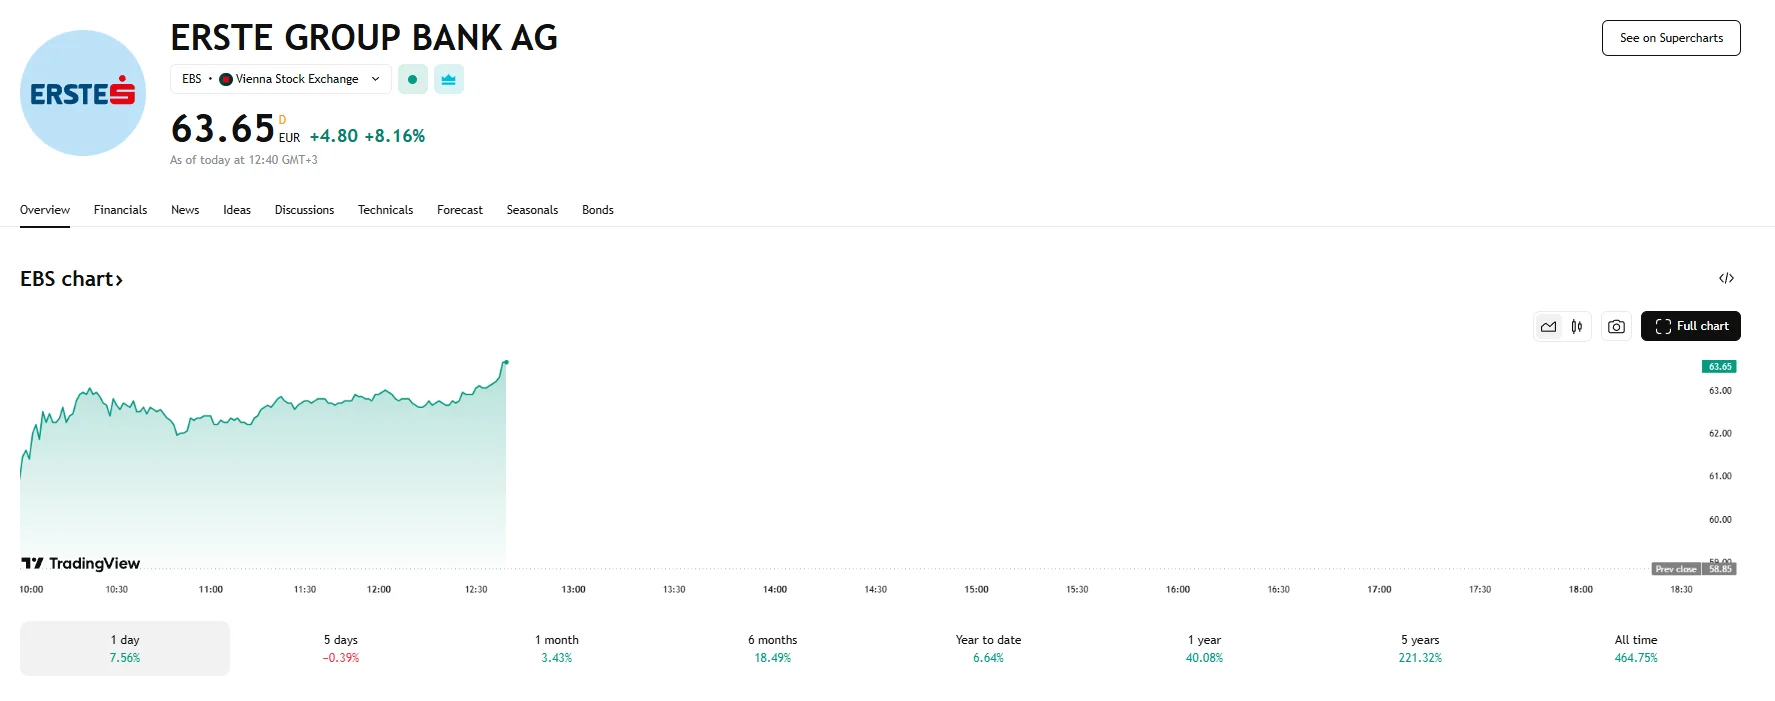Screen dimensions: 1775x701
Task: Click the chart line endpoint dot
Action: tap(506, 362)
